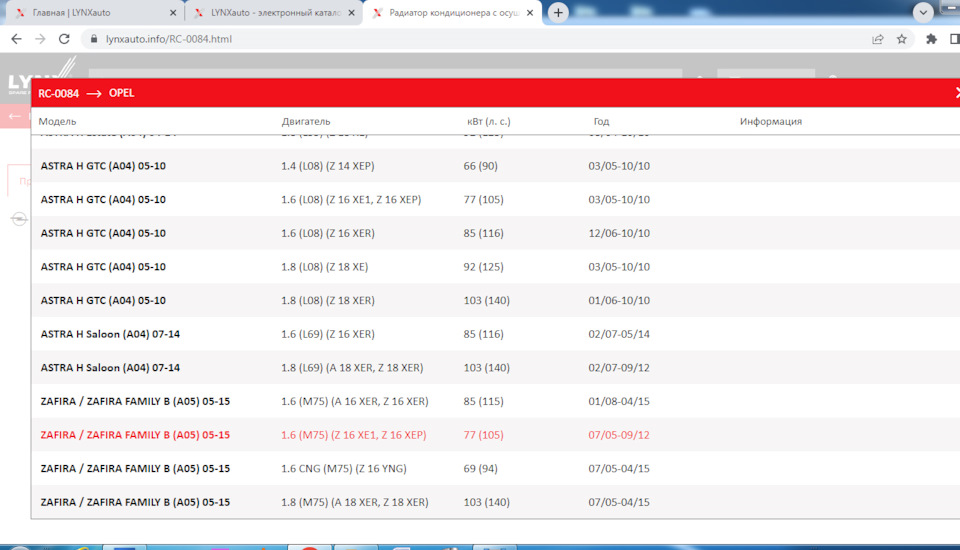Click power value 69 (94)
This screenshot has width=960, height=550.
(x=481, y=469)
